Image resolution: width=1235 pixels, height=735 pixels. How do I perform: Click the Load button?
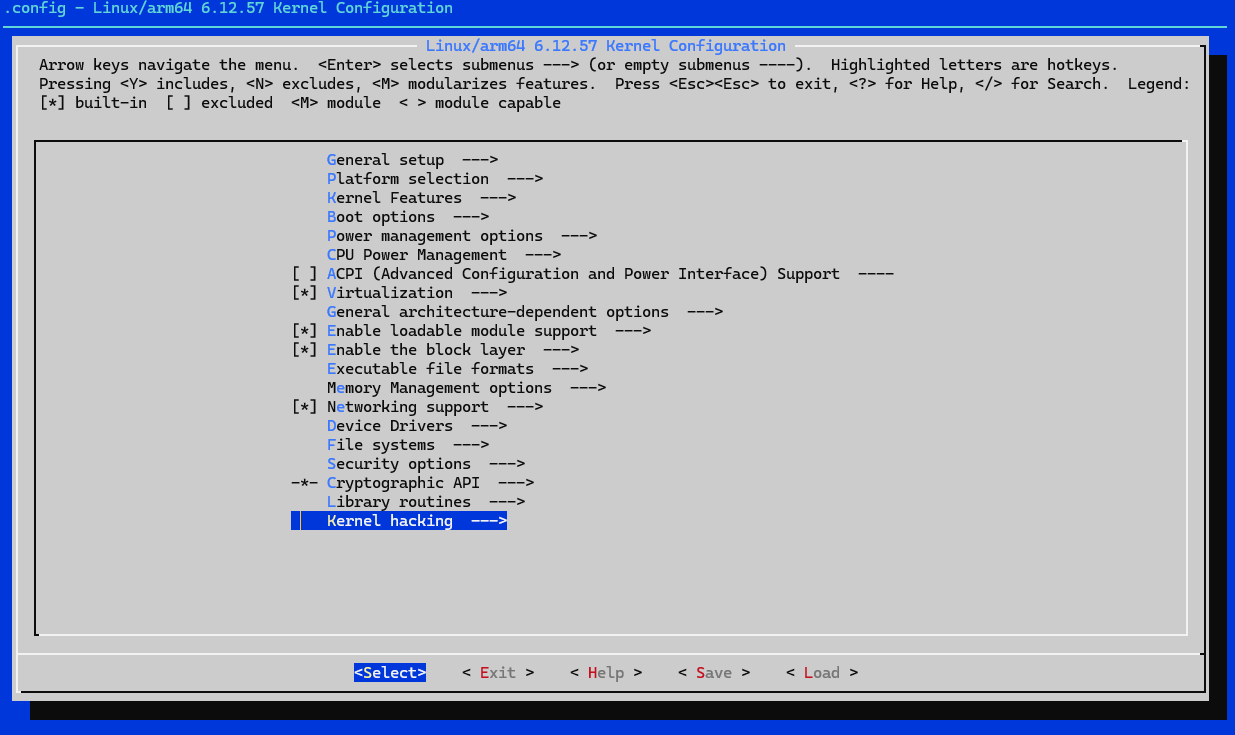tap(822, 673)
